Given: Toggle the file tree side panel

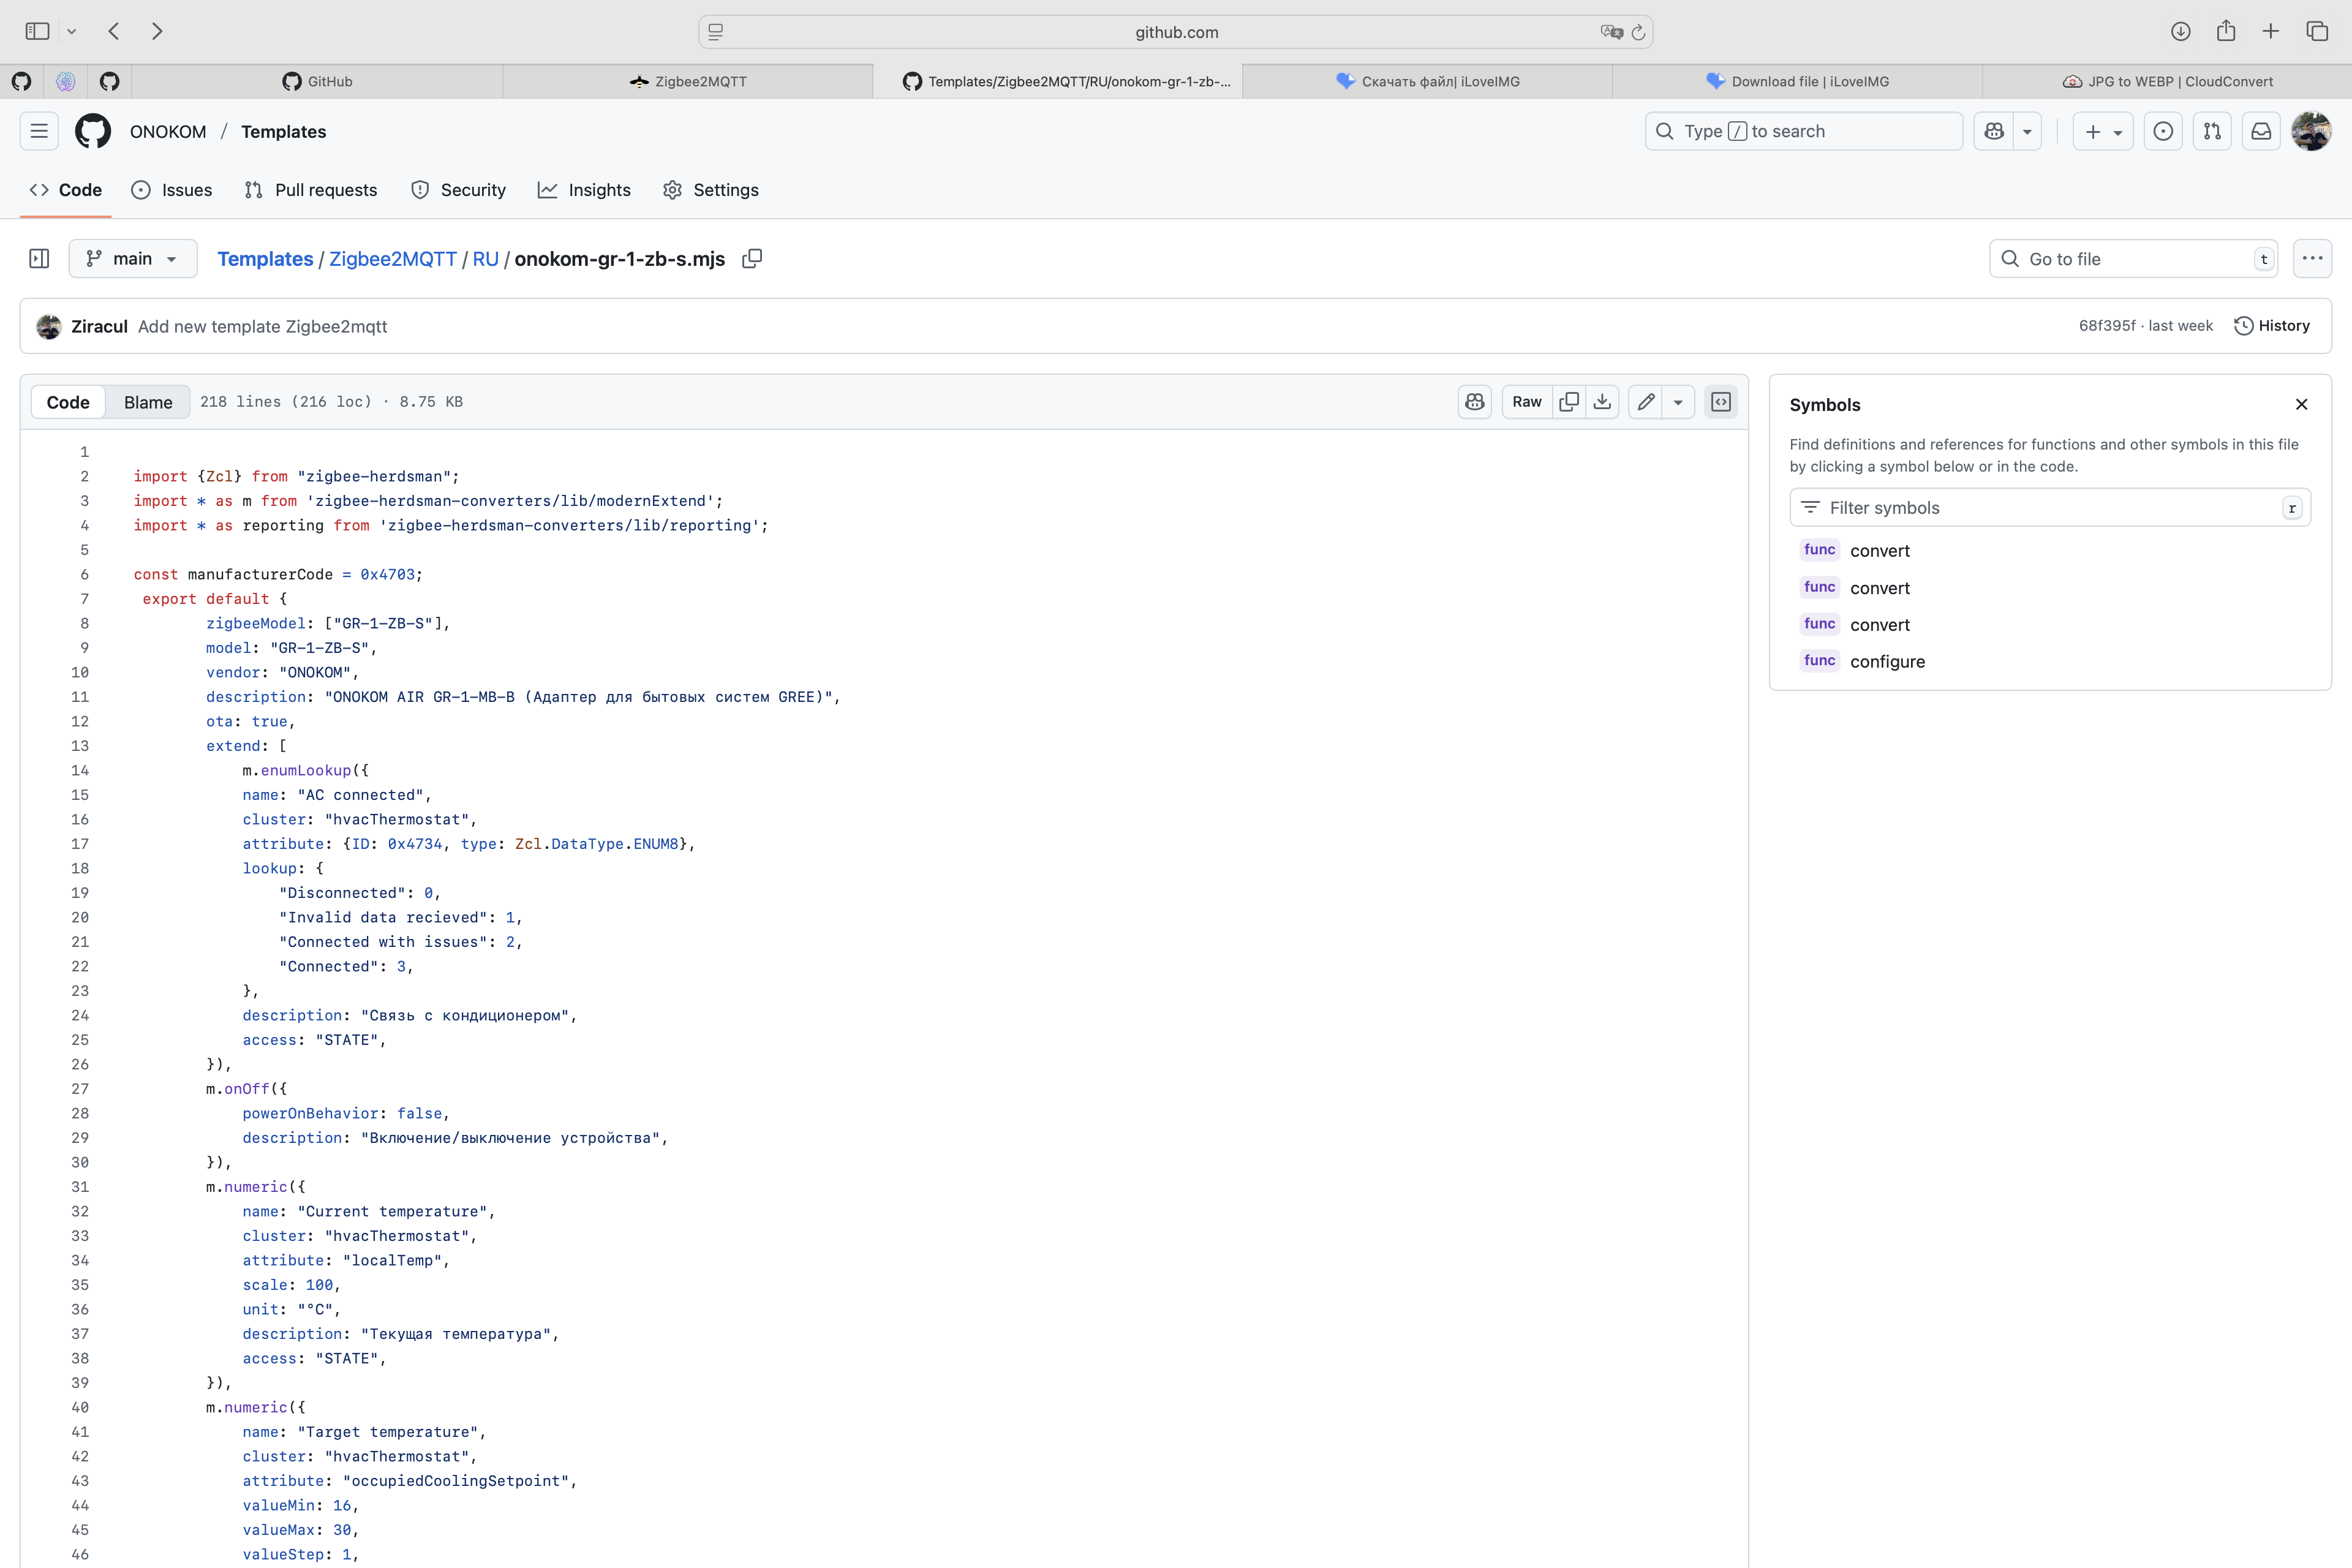Looking at the screenshot, I should pos(39,259).
